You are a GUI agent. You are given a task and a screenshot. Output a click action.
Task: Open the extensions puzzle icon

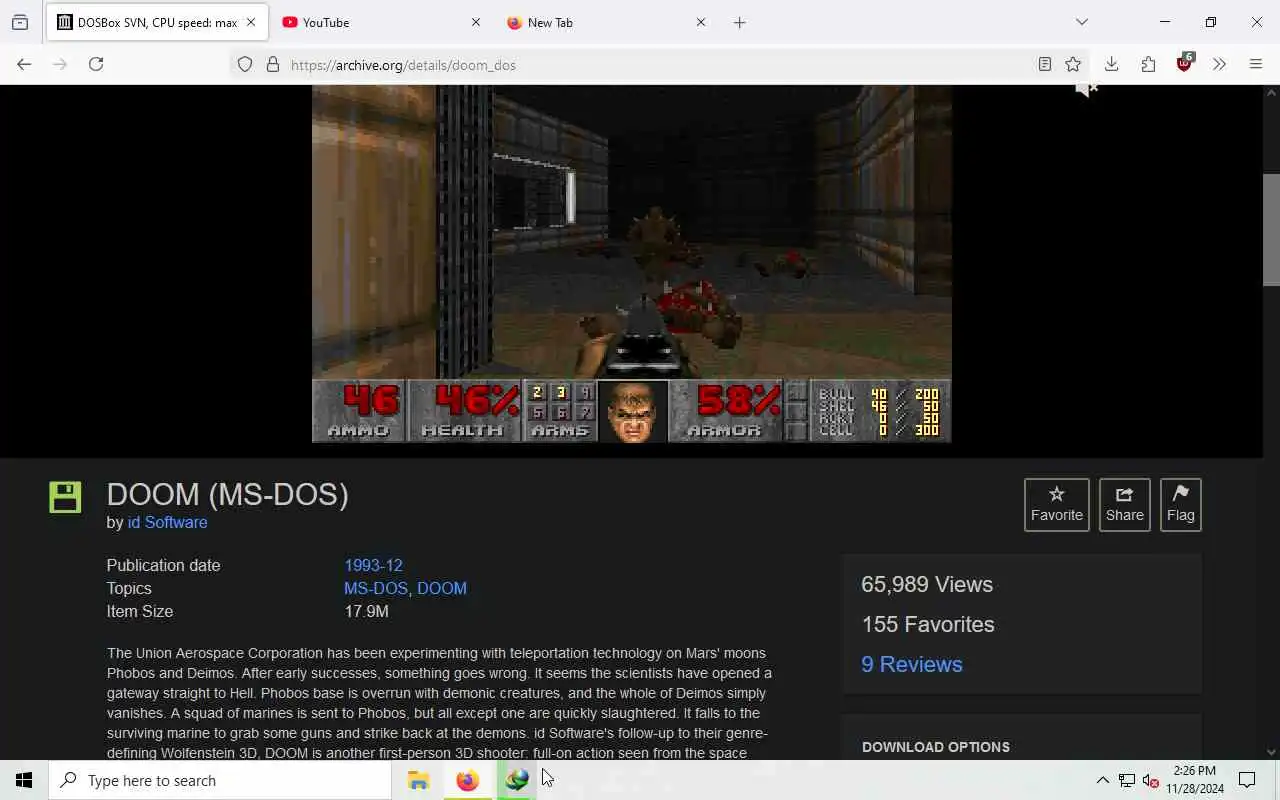[1148, 64]
